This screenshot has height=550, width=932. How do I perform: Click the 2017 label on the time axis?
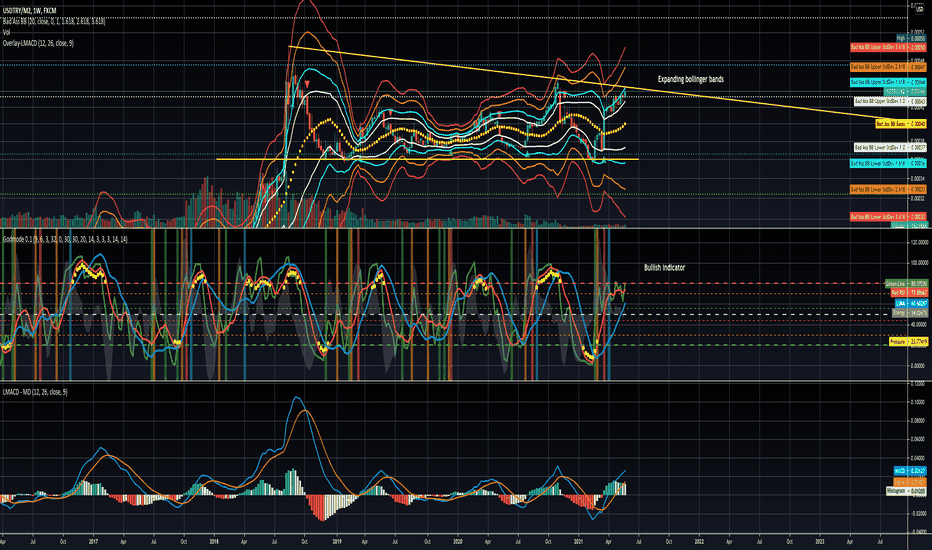pyautogui.click(x=93, y=542)
